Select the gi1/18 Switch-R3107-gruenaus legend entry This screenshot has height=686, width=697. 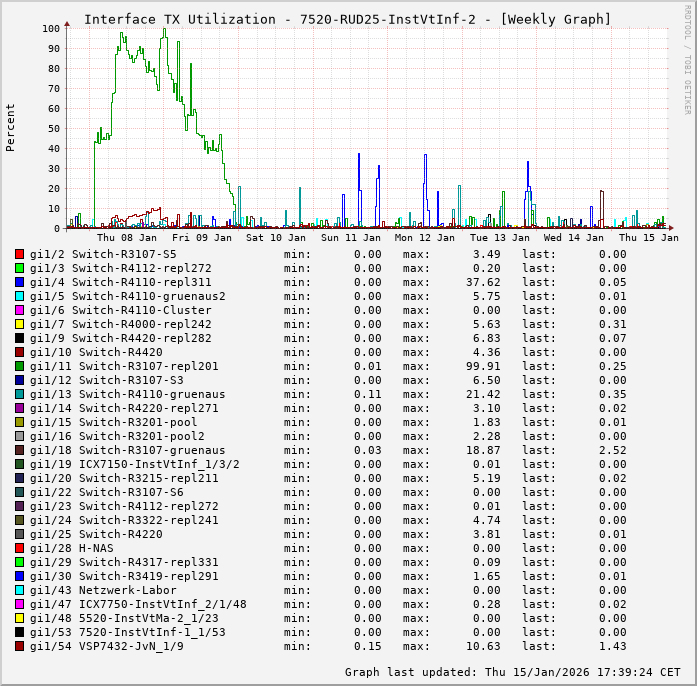[127, 450]
